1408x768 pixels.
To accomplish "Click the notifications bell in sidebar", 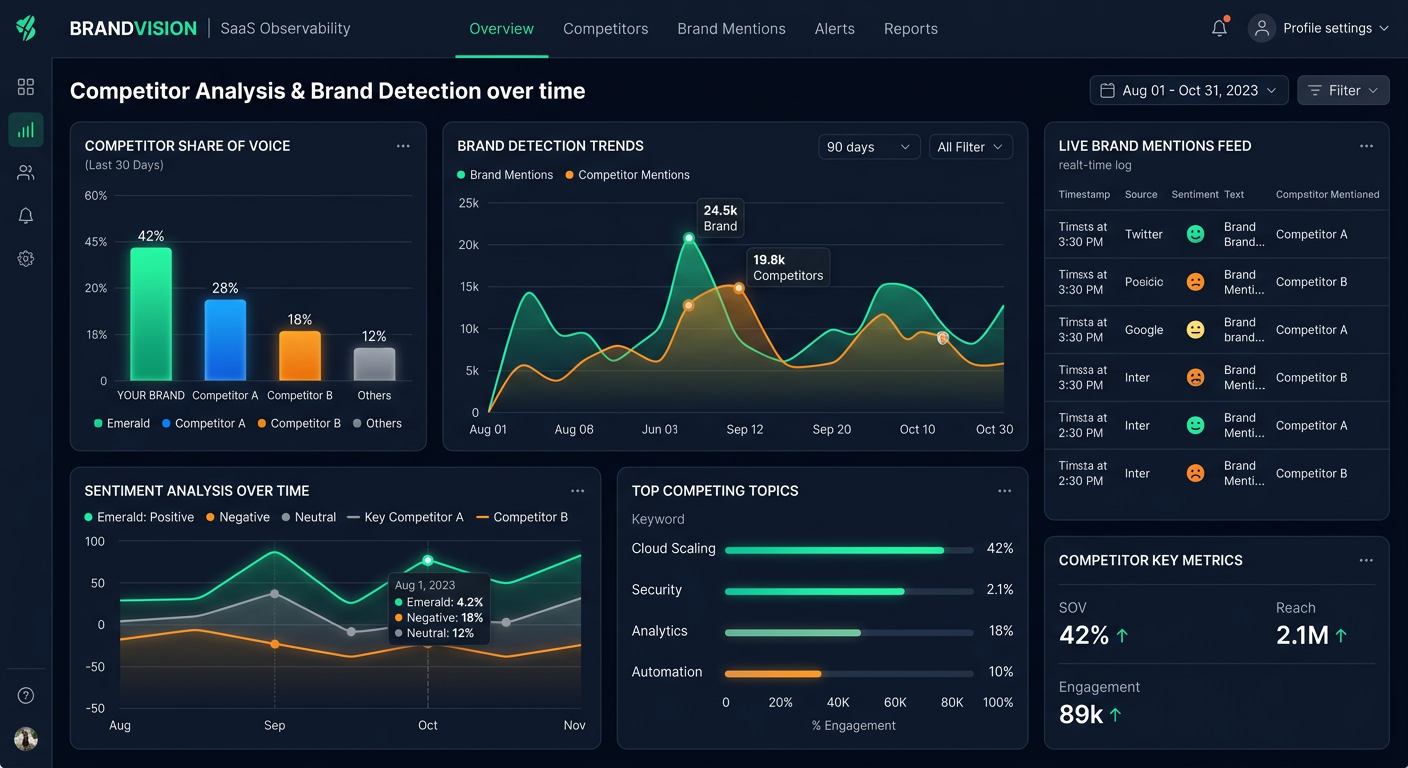I will (x=26, y=215).
